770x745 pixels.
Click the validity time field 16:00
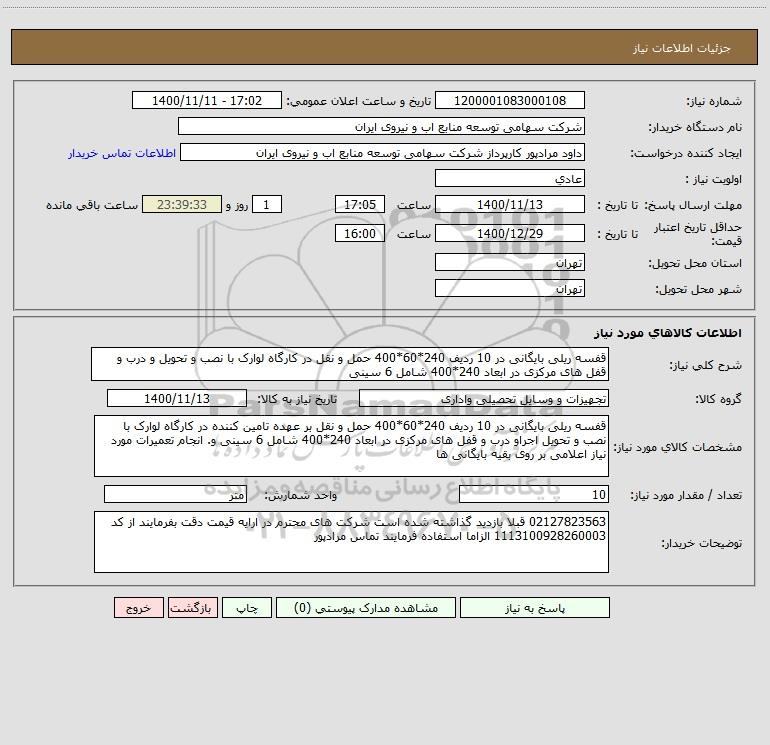coord(359,233)
